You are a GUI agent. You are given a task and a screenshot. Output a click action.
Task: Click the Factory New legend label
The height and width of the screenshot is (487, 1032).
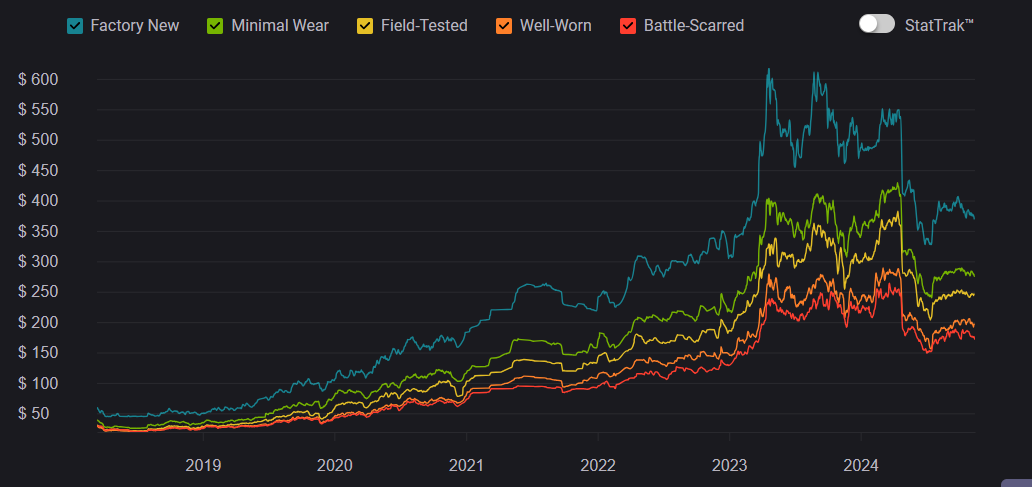(135, 25)
